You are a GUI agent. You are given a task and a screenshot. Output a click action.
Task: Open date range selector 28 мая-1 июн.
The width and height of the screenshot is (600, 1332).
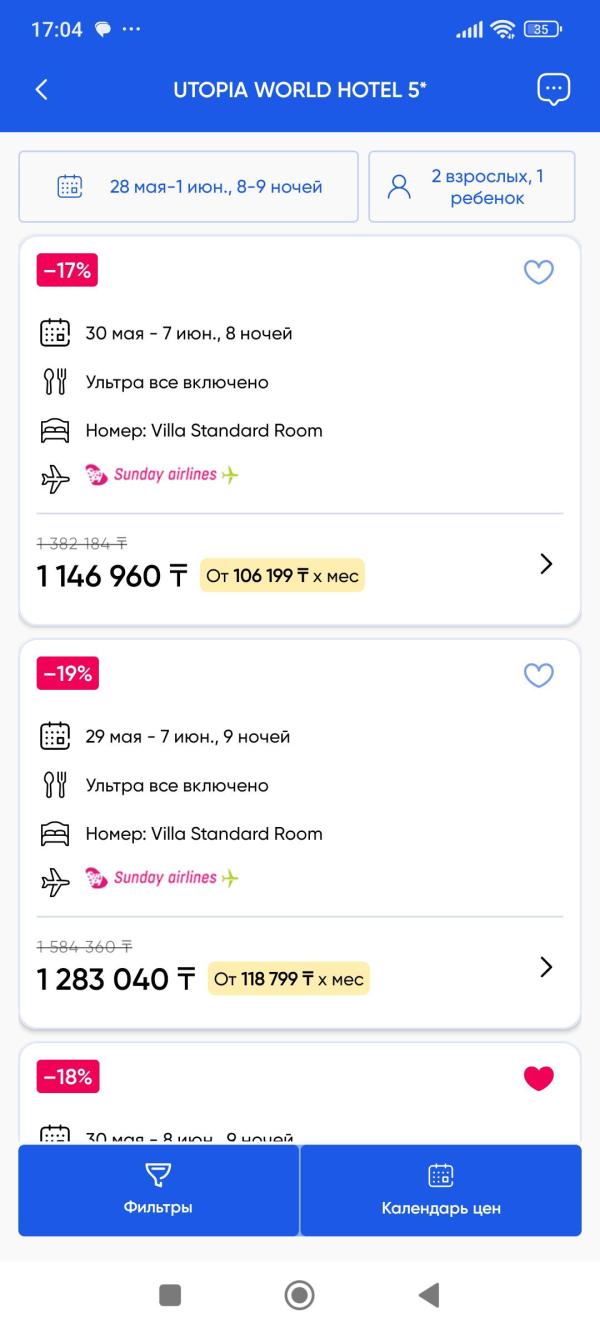point(188,186)
